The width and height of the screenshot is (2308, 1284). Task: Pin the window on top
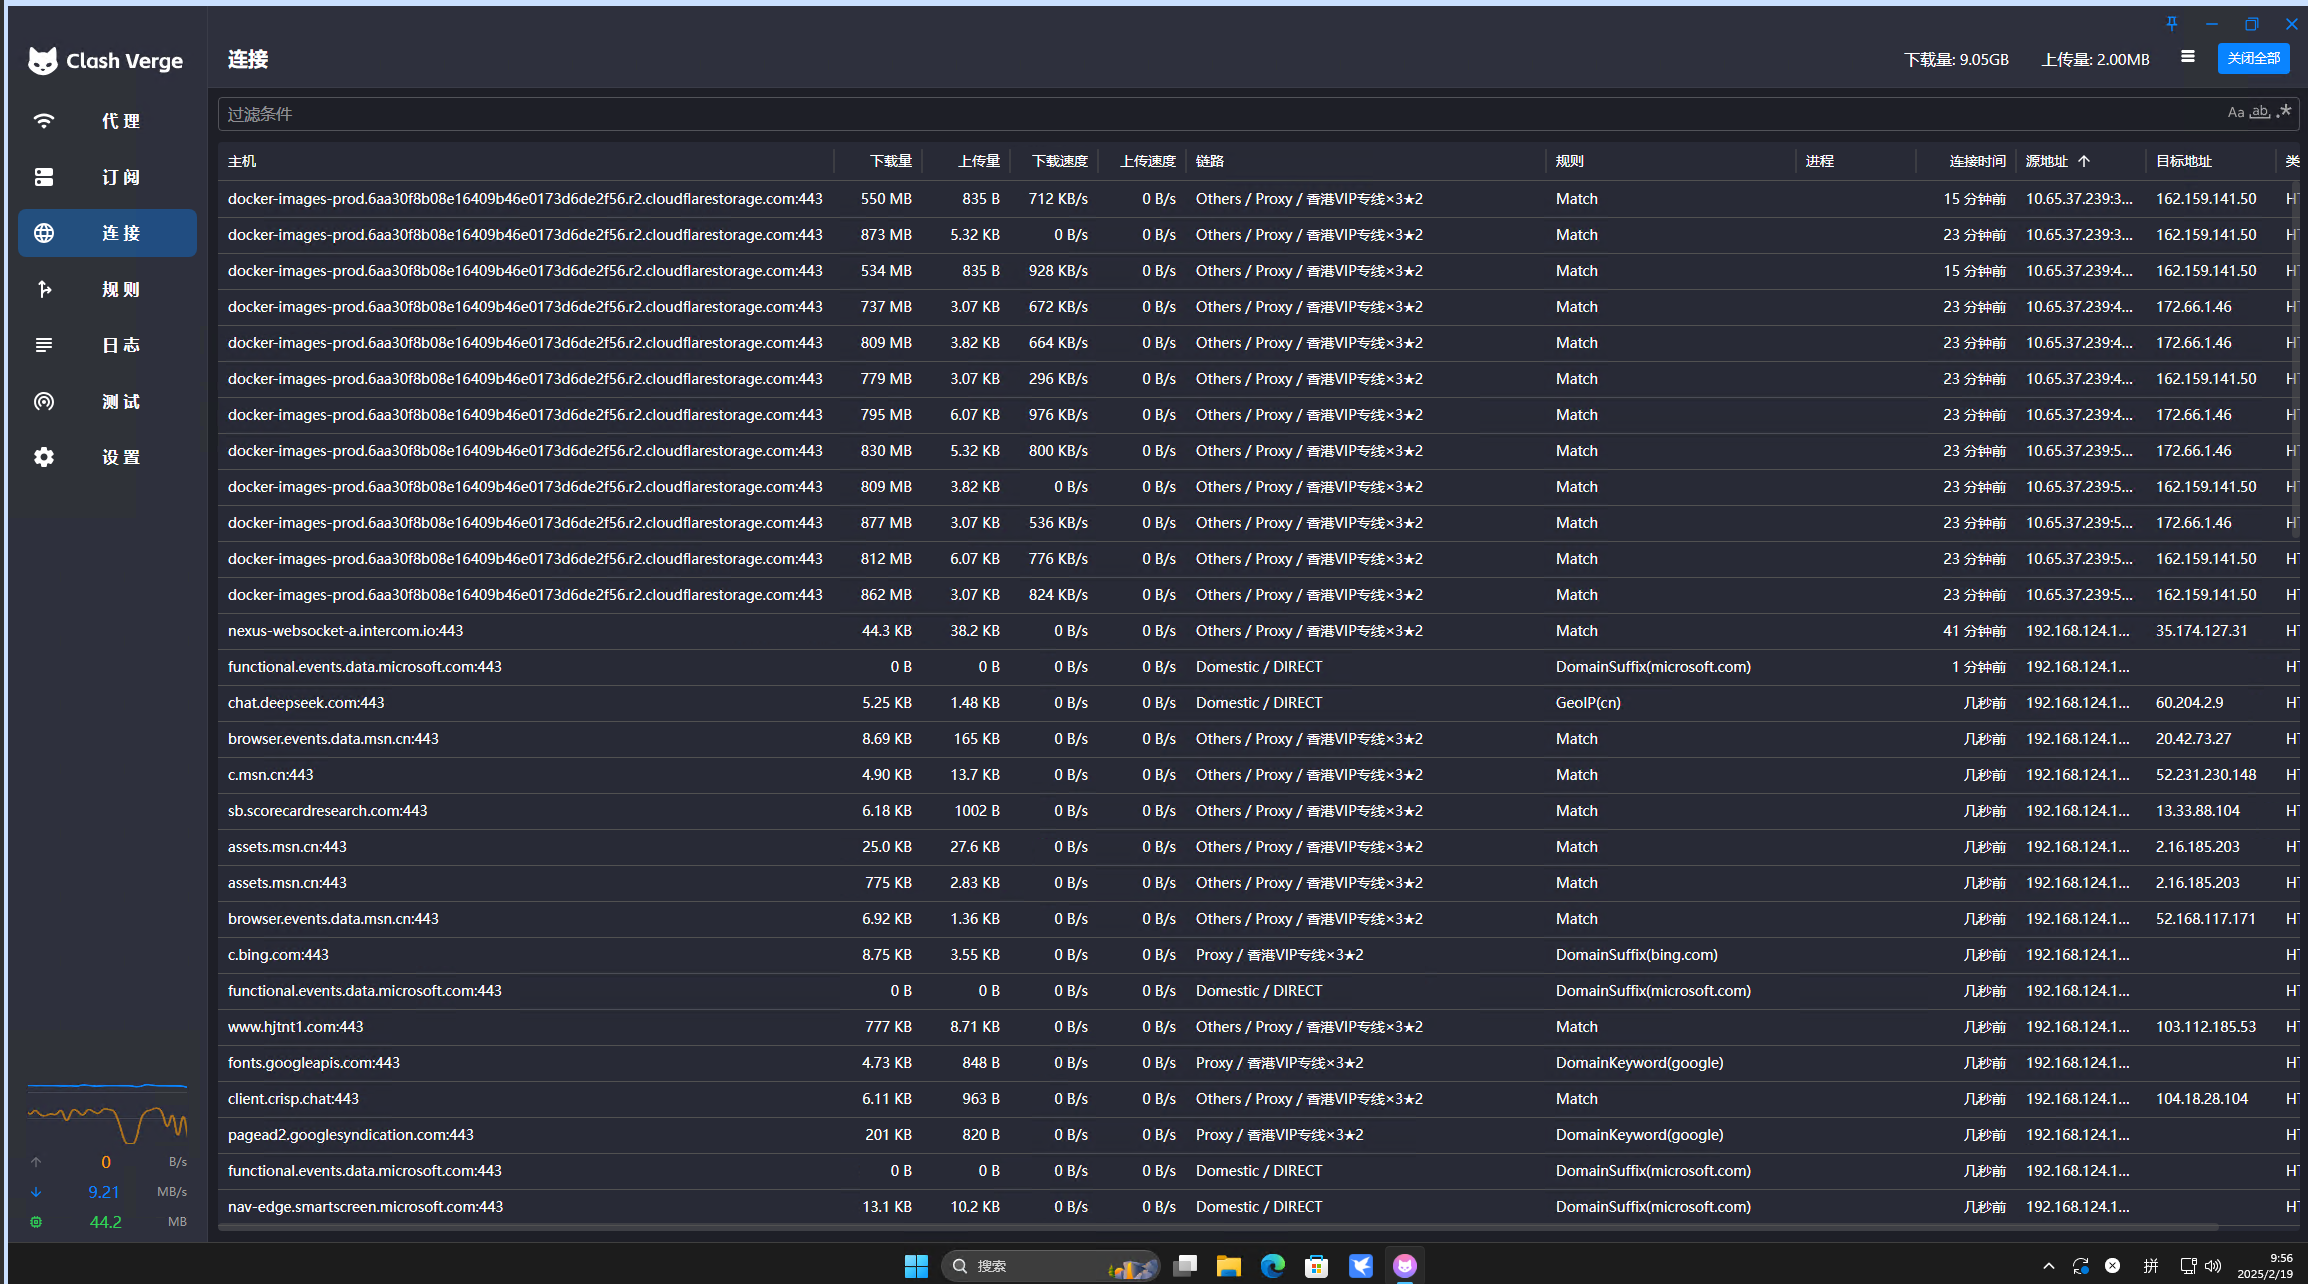click(2171, 24)
